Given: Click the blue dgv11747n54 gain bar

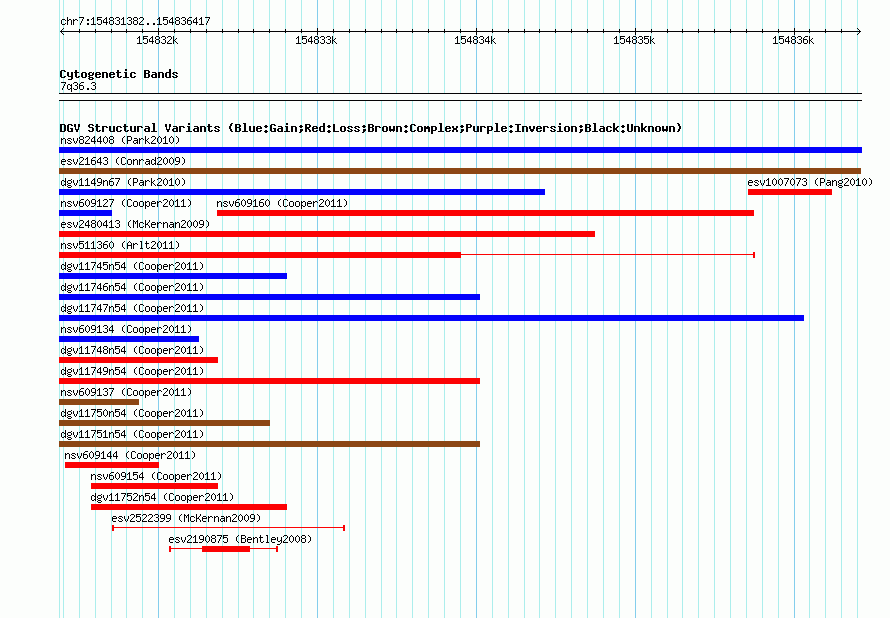Looking at the screenshot, I should [x=431, y=318].
